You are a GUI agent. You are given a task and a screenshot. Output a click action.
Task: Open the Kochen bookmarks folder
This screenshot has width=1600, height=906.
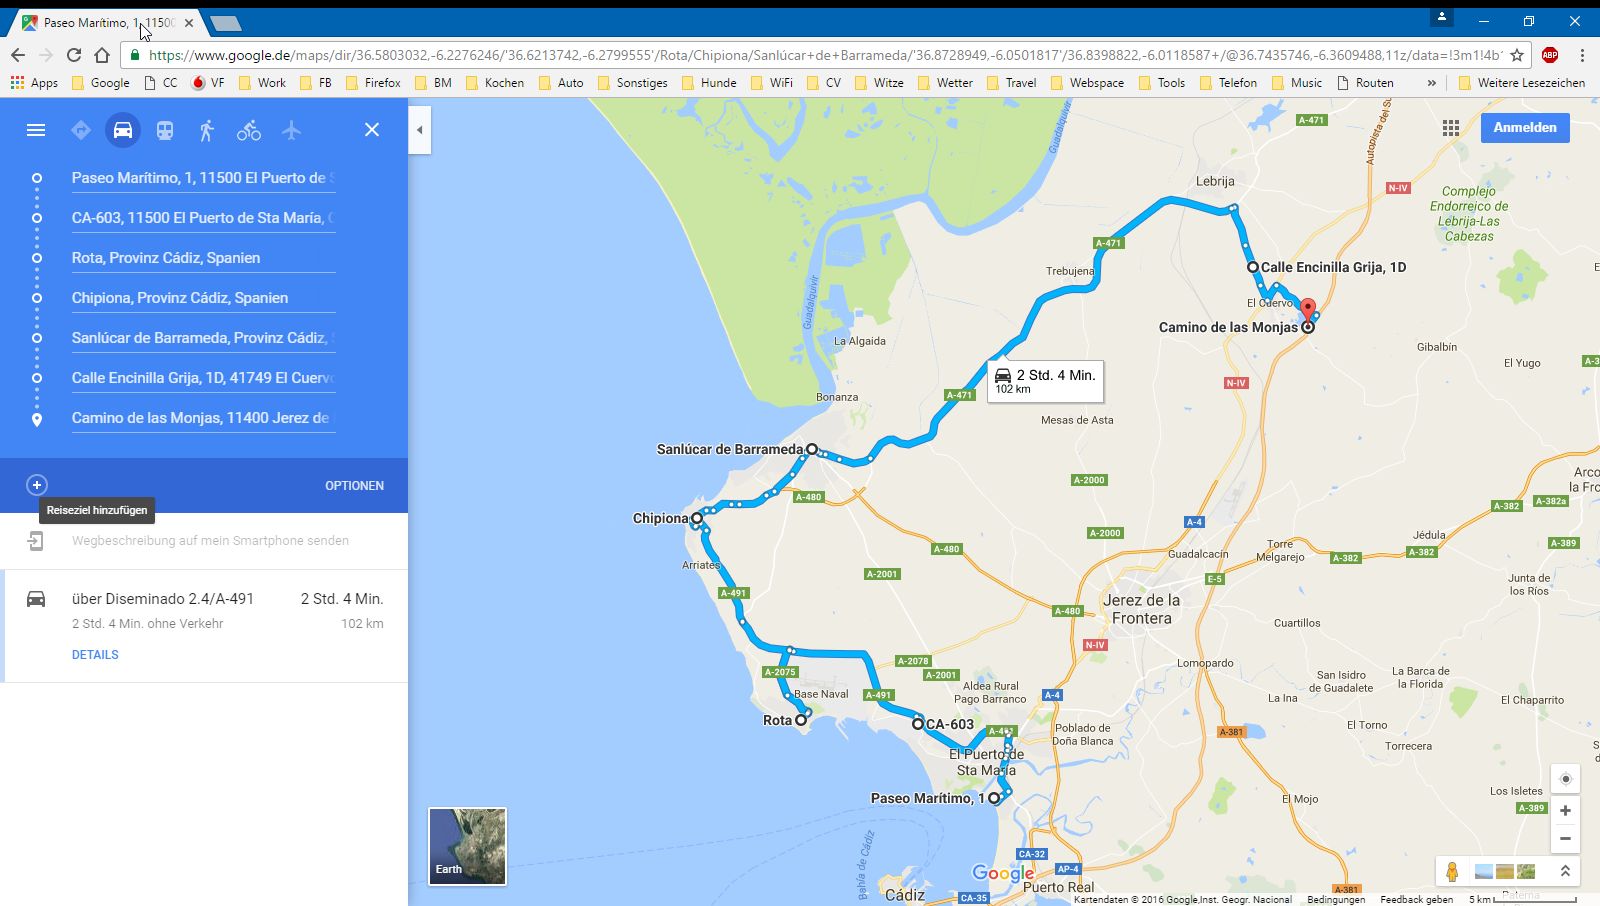click(494, 83)
